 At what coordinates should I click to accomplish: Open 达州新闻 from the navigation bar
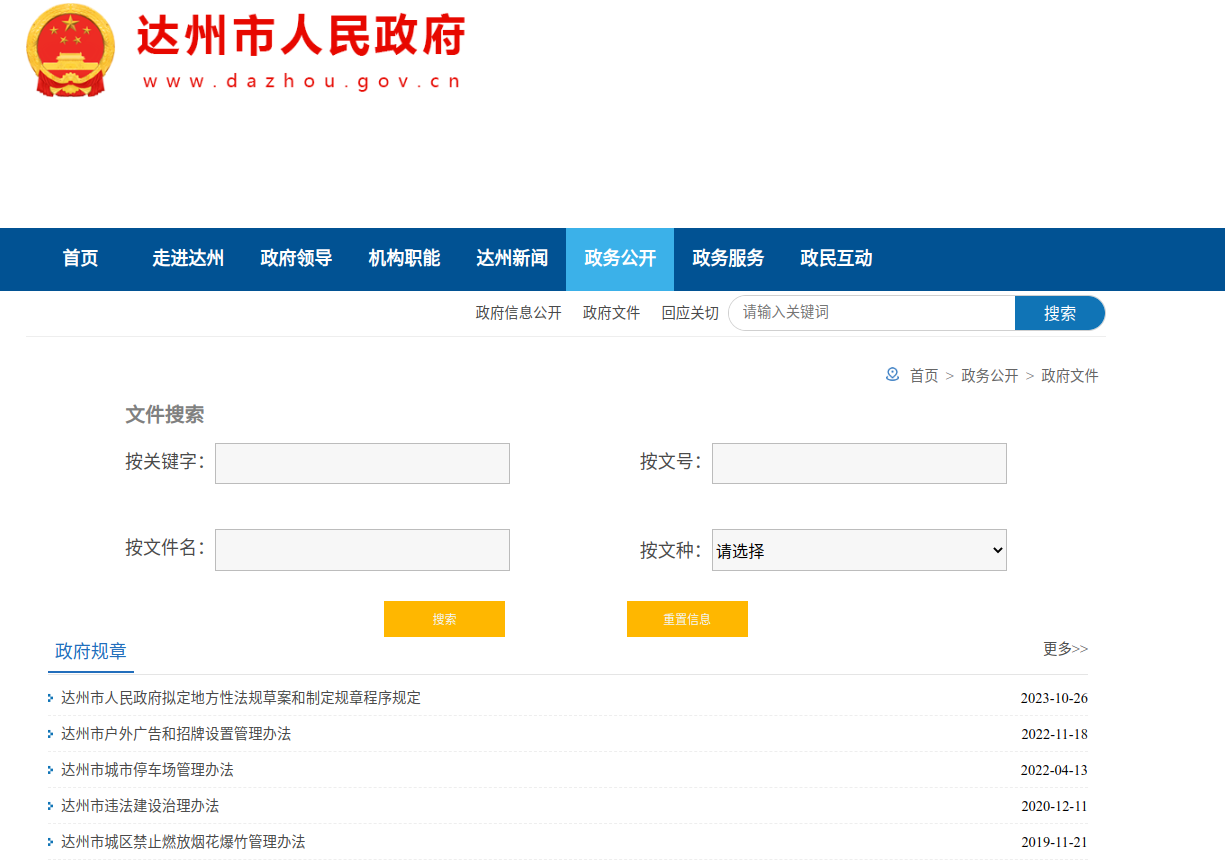click(x=512, y=259)
